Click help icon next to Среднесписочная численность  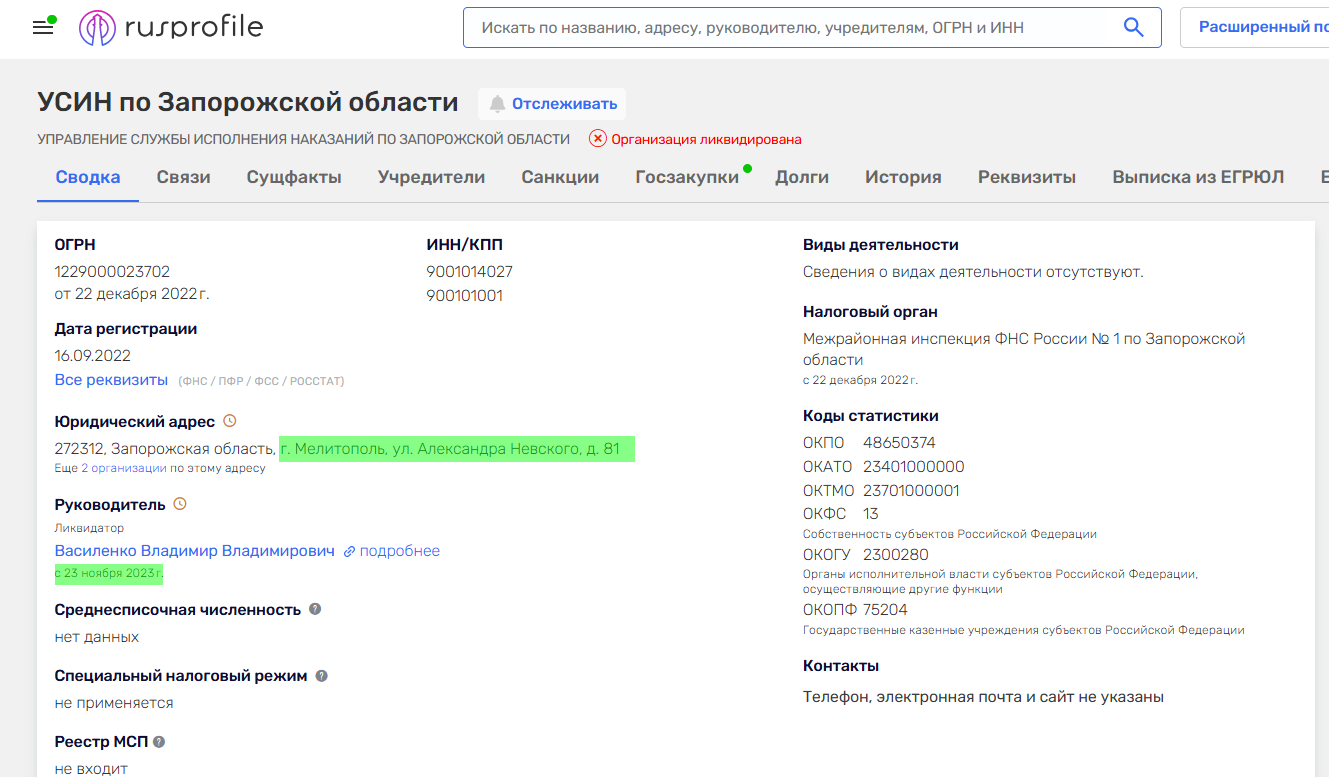tap(315, 609)
